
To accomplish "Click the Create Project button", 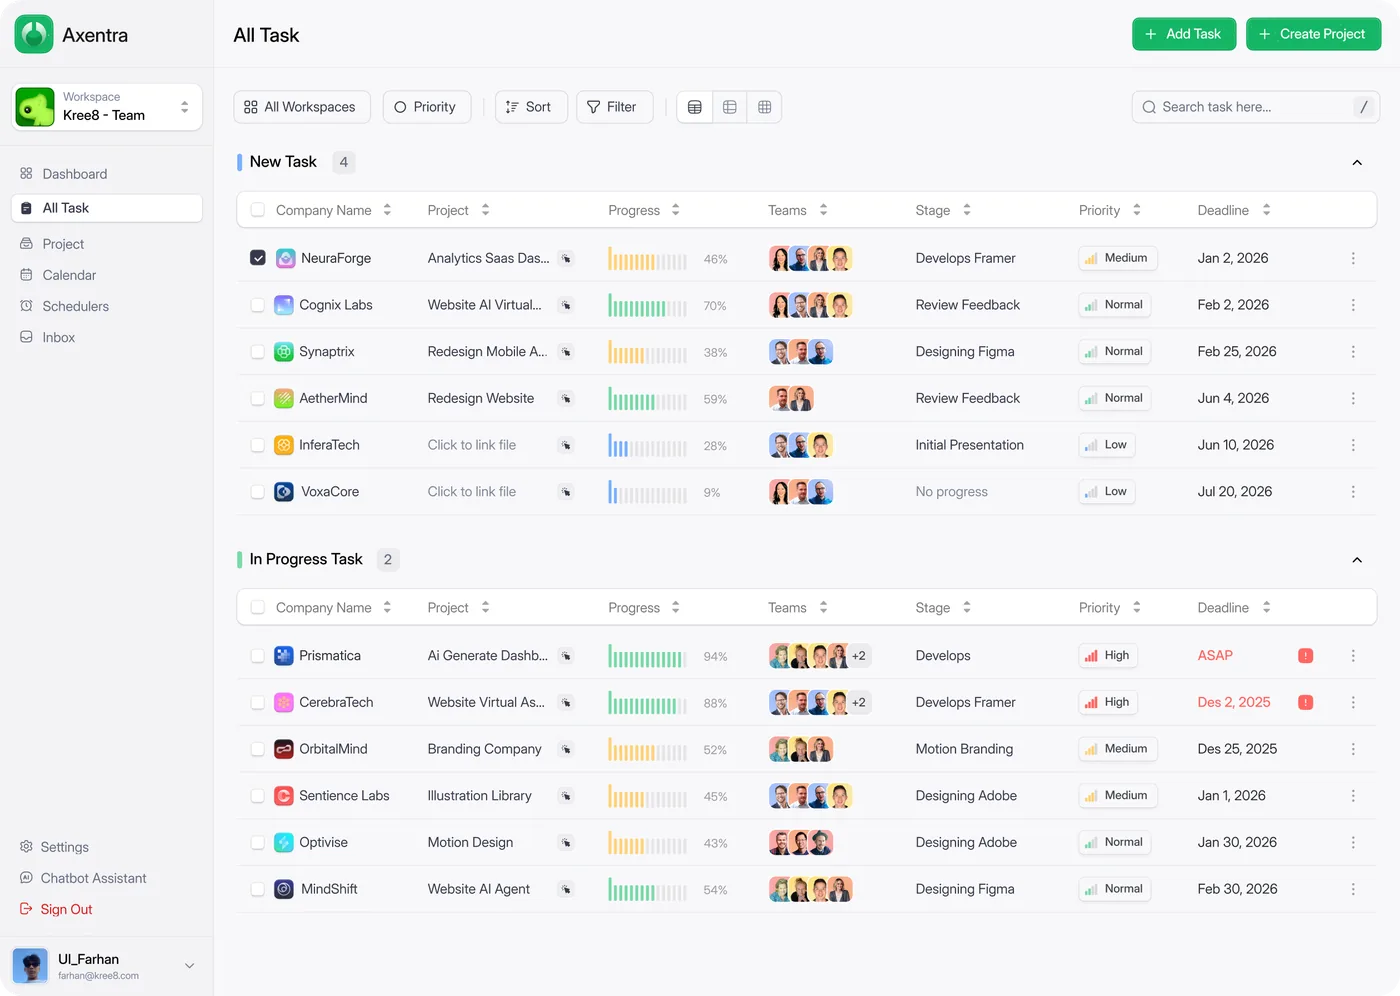I will coord(1313,34).
